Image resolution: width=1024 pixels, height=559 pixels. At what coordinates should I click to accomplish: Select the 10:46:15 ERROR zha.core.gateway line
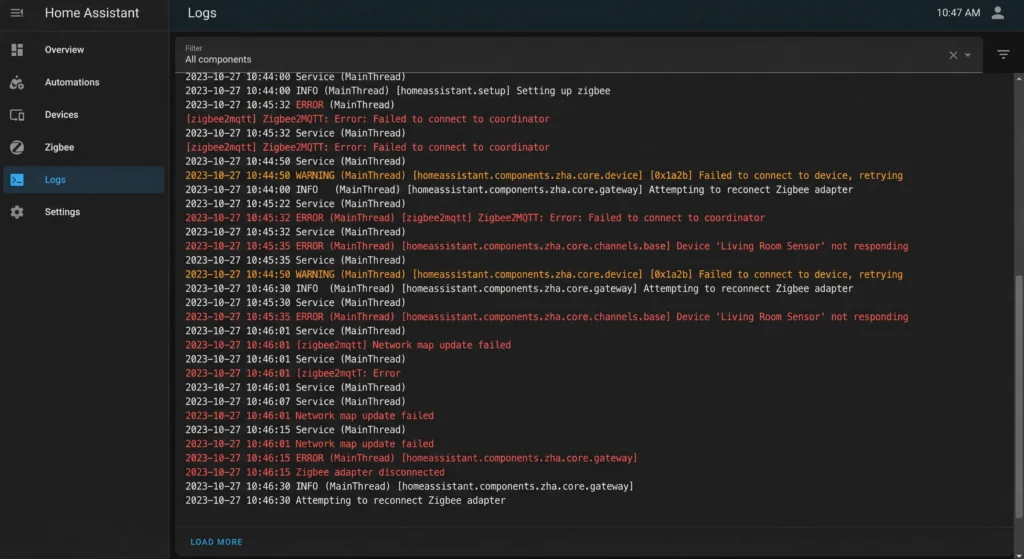pyautogui.click(x=411, y=458)
